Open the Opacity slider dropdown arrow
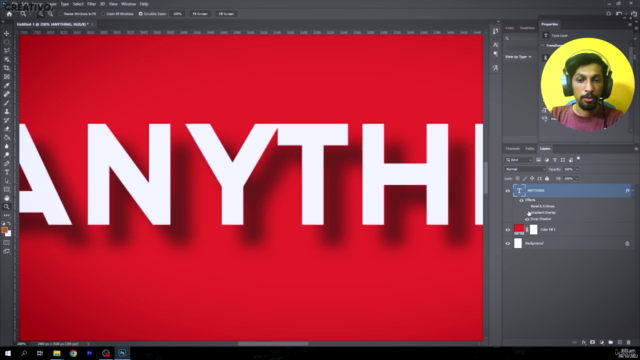The image size is (640, 360). tap(577, 169)
